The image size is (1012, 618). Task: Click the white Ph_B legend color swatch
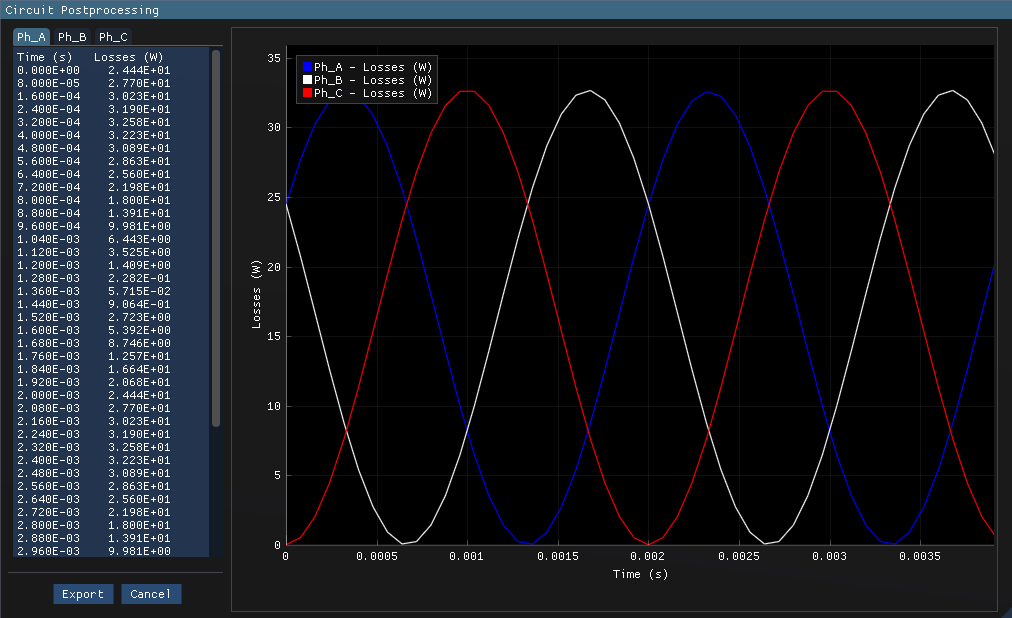307,80
